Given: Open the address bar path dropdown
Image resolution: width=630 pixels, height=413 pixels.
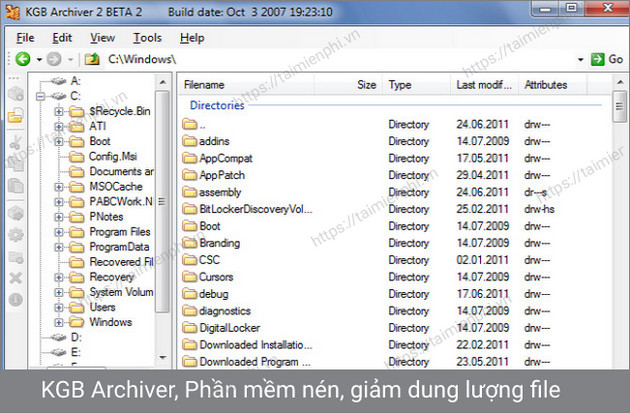Looking at the screenshot, I should [580, 59].
